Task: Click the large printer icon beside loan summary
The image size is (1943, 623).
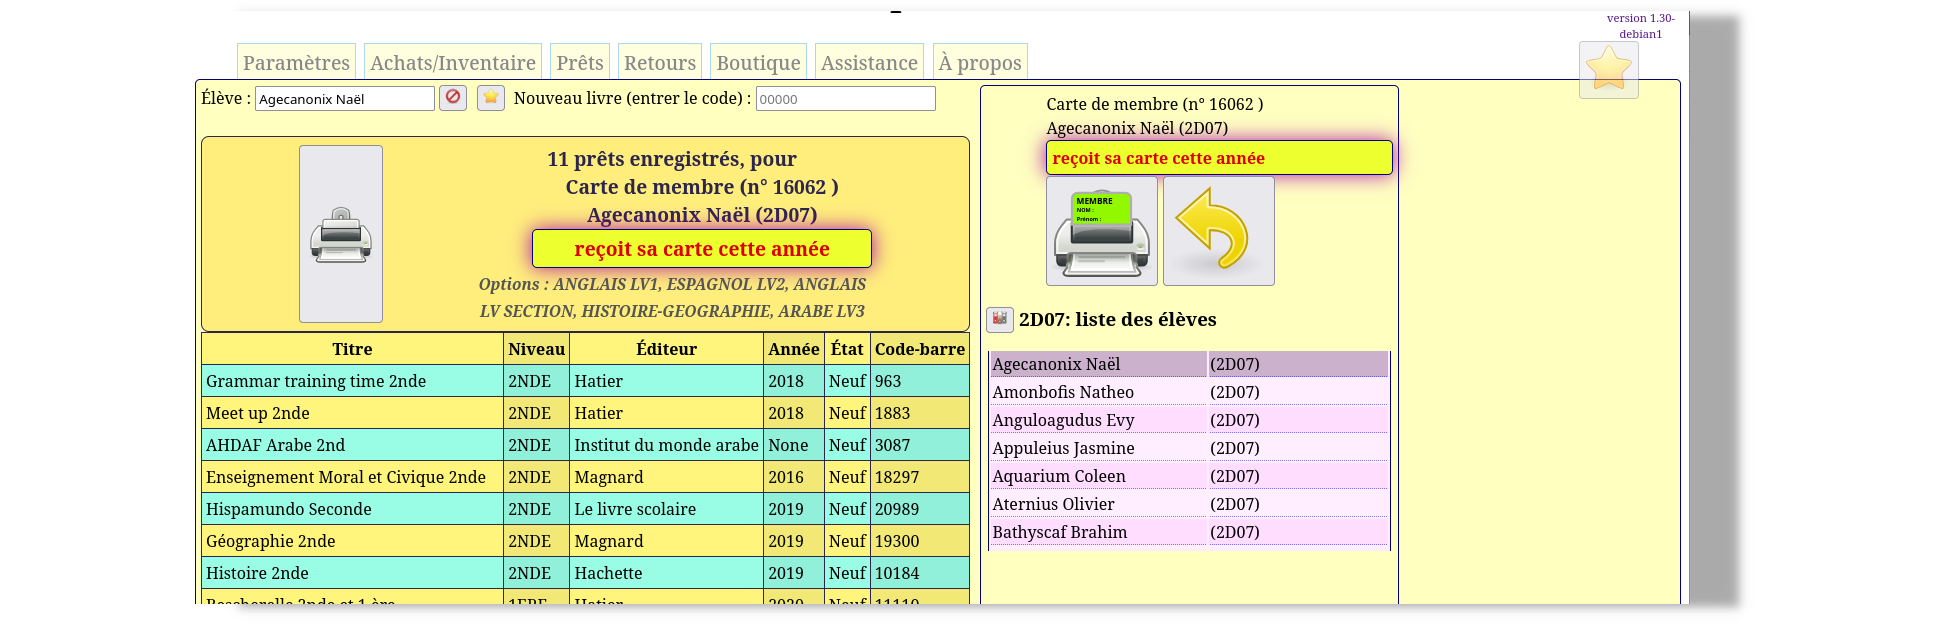Action: 340,234
